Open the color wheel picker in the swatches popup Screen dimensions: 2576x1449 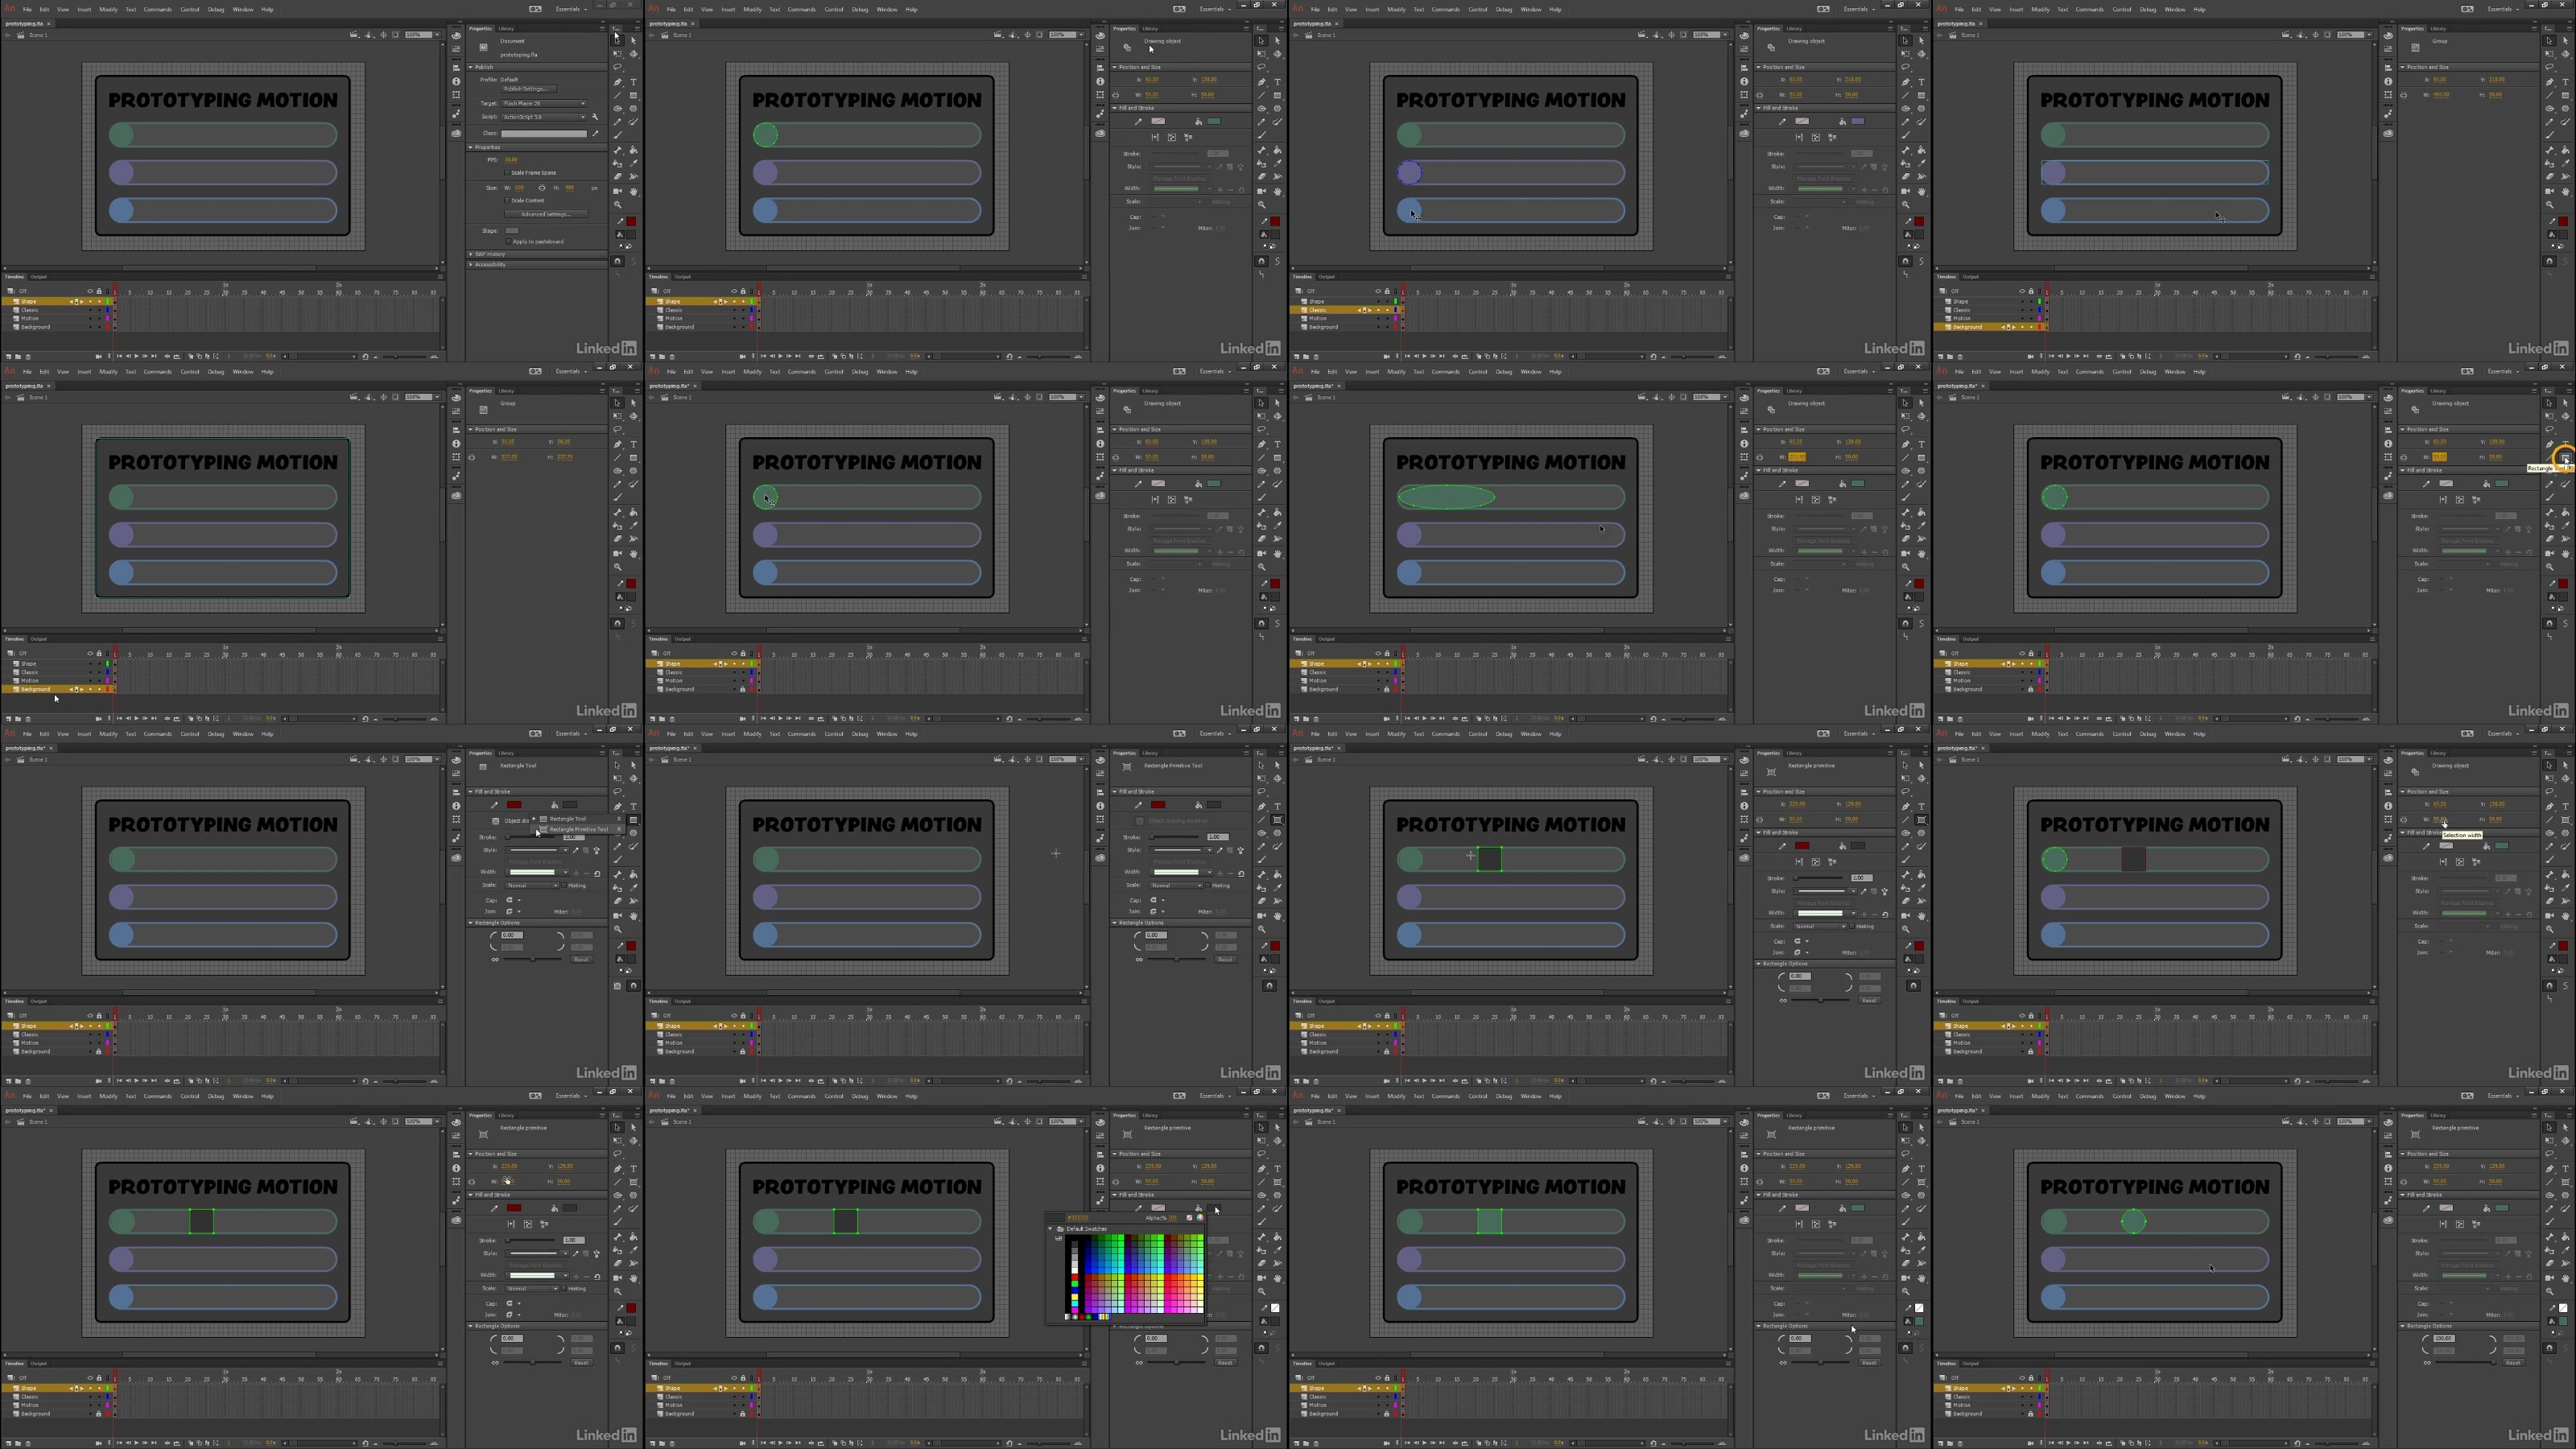coord(1201,1218)
